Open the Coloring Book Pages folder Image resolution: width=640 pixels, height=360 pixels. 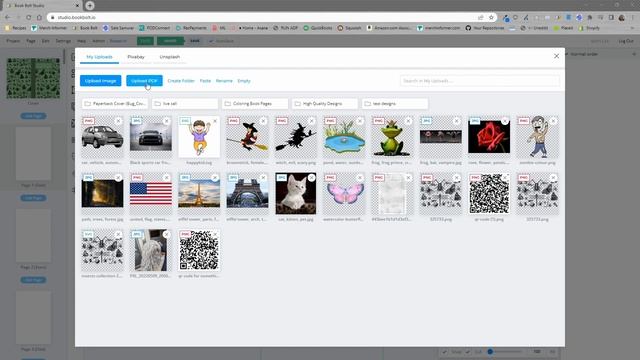pyautogui.click(x=255, y=104)
